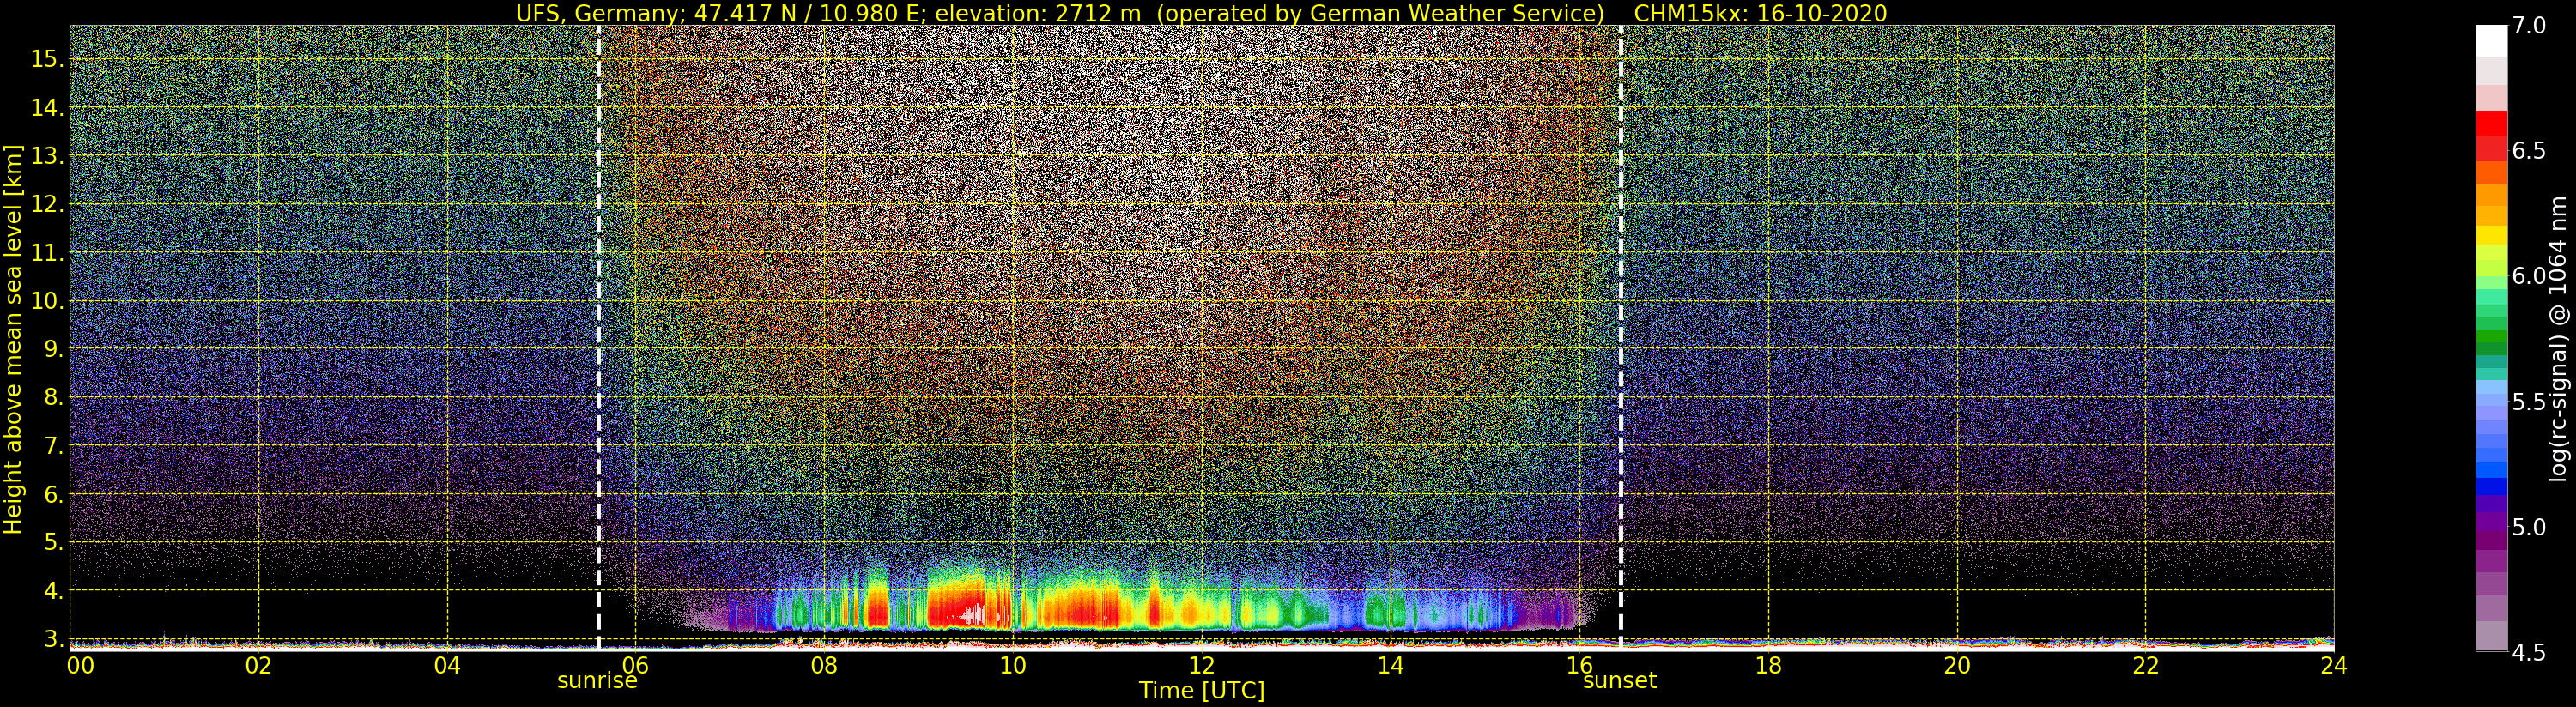Screen dimensions: 2576x707
Task: Click the 5.5 tick label on the colorbar
Action: (2529, 402)
